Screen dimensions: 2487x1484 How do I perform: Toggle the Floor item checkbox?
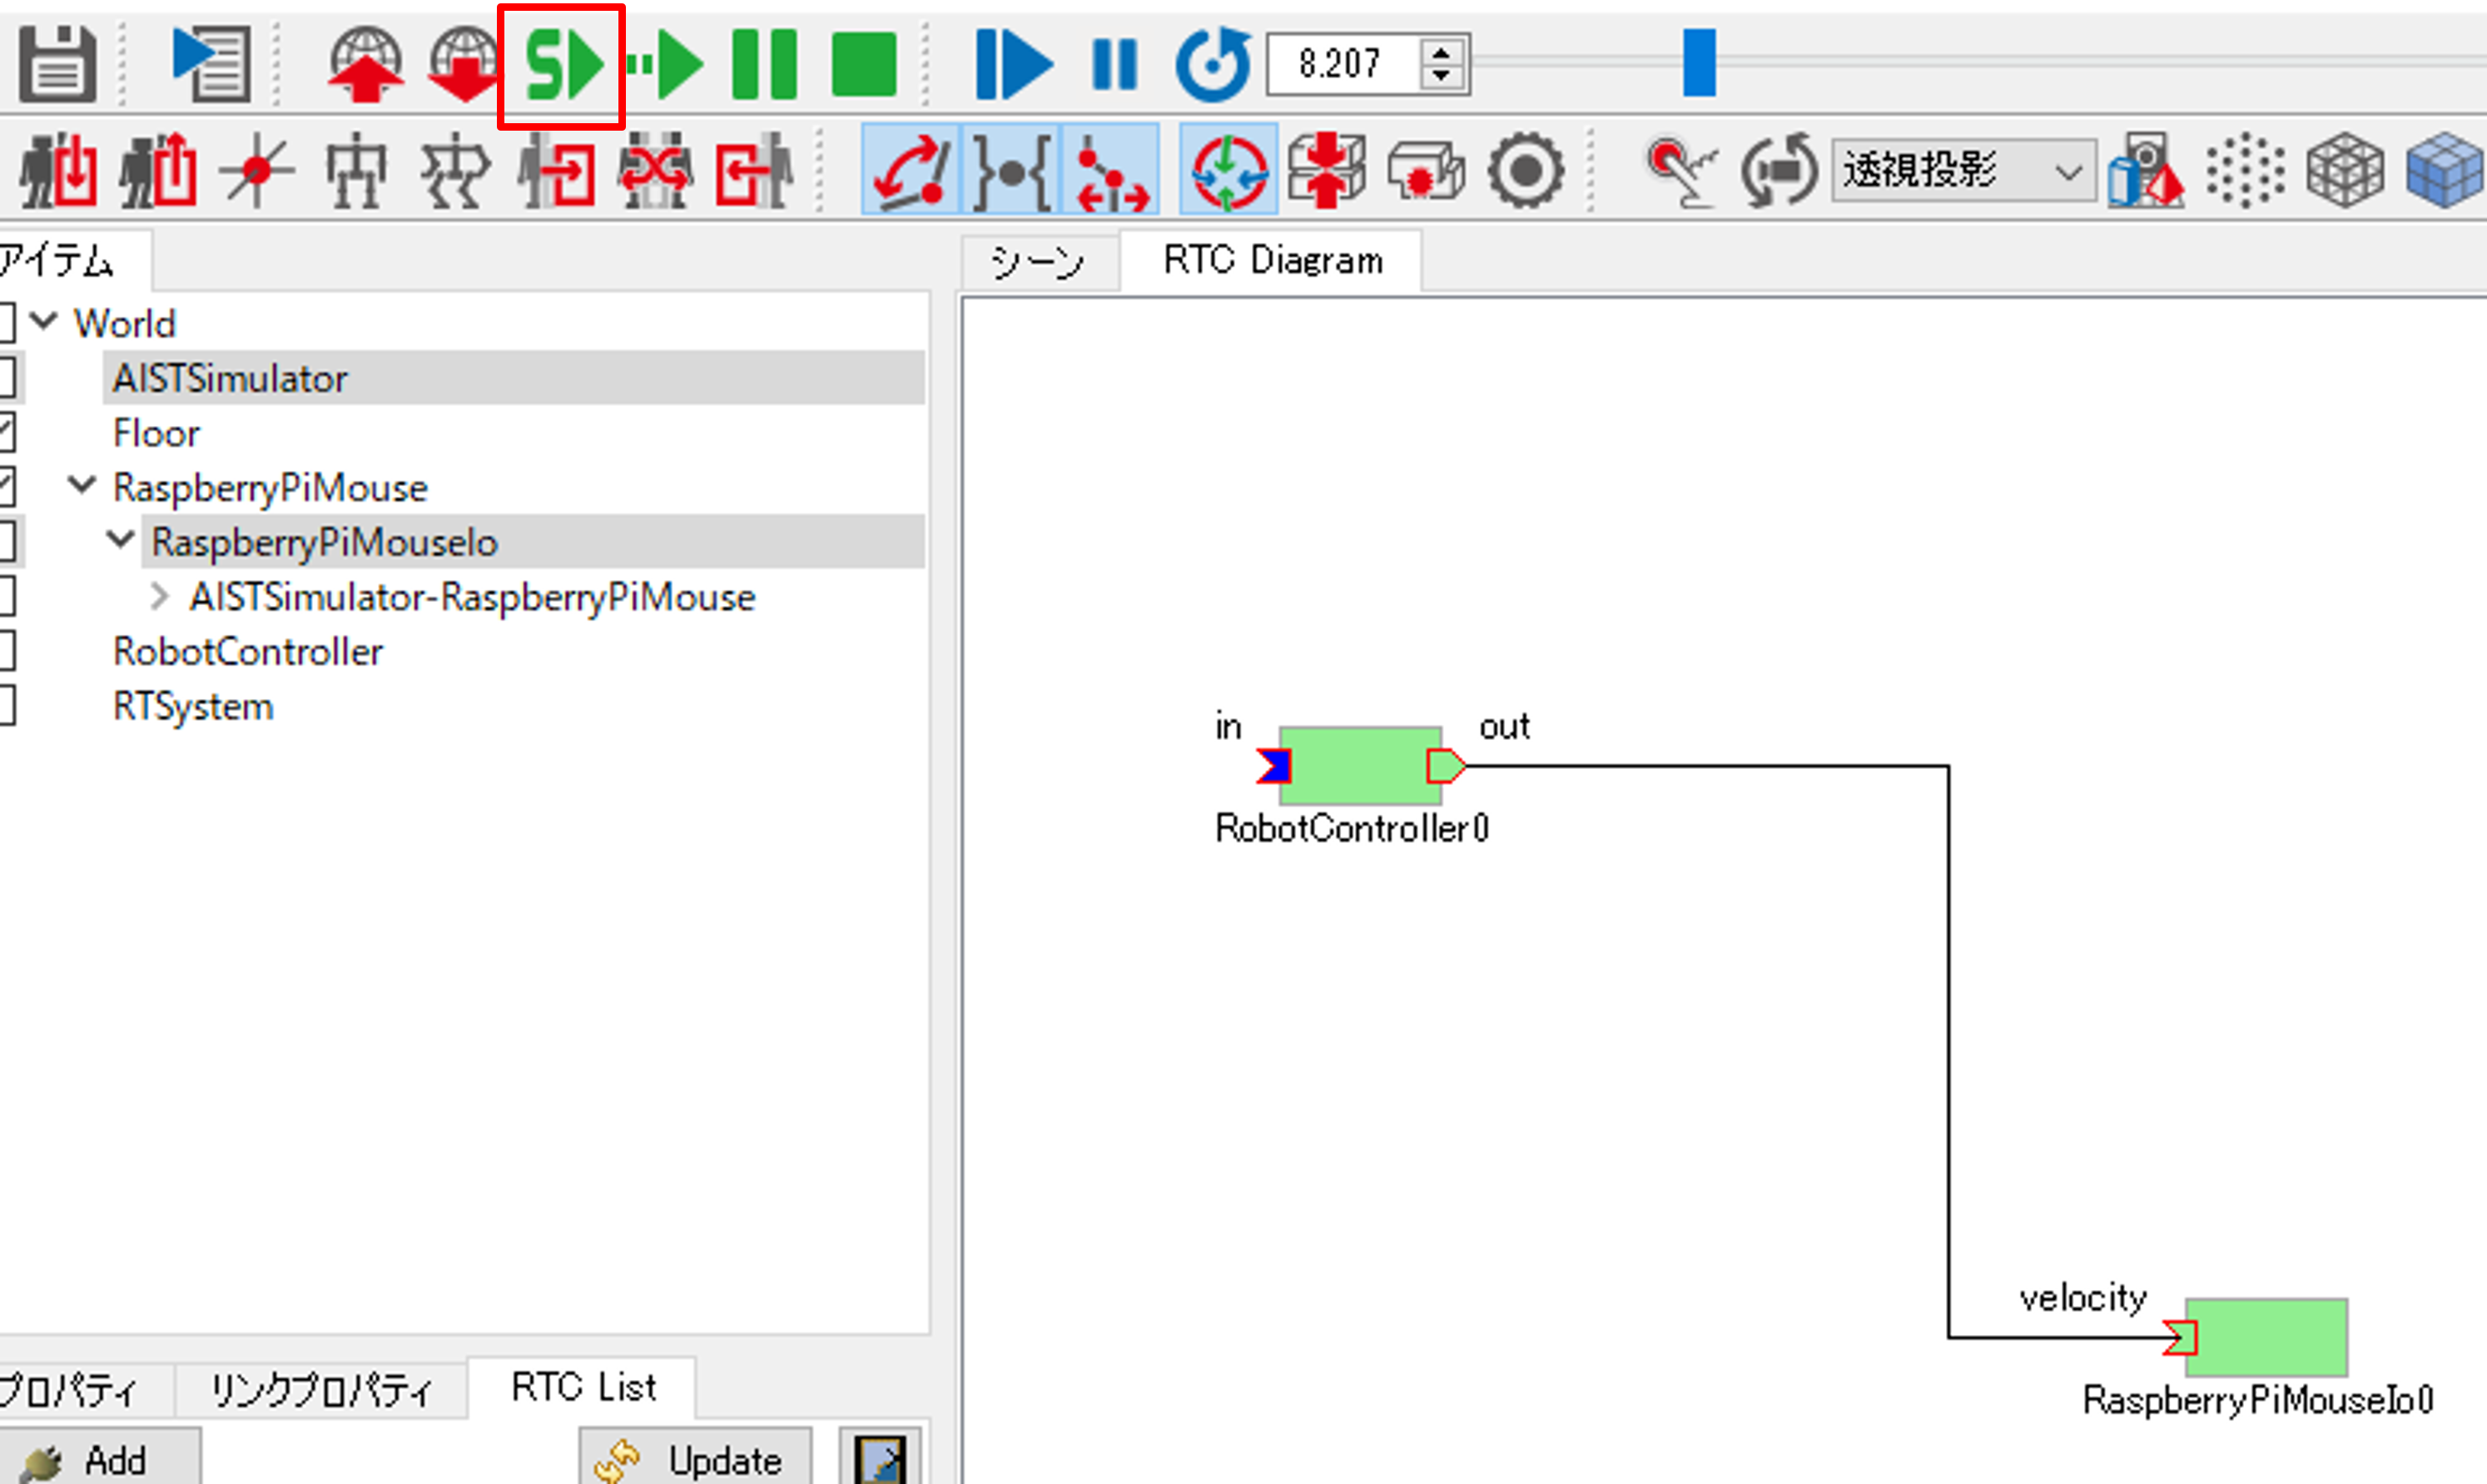[7, 433]
